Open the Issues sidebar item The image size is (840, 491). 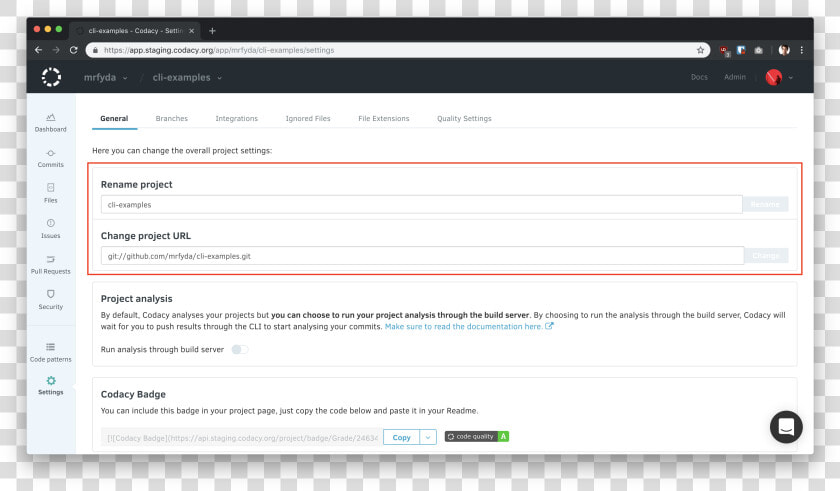50,229
